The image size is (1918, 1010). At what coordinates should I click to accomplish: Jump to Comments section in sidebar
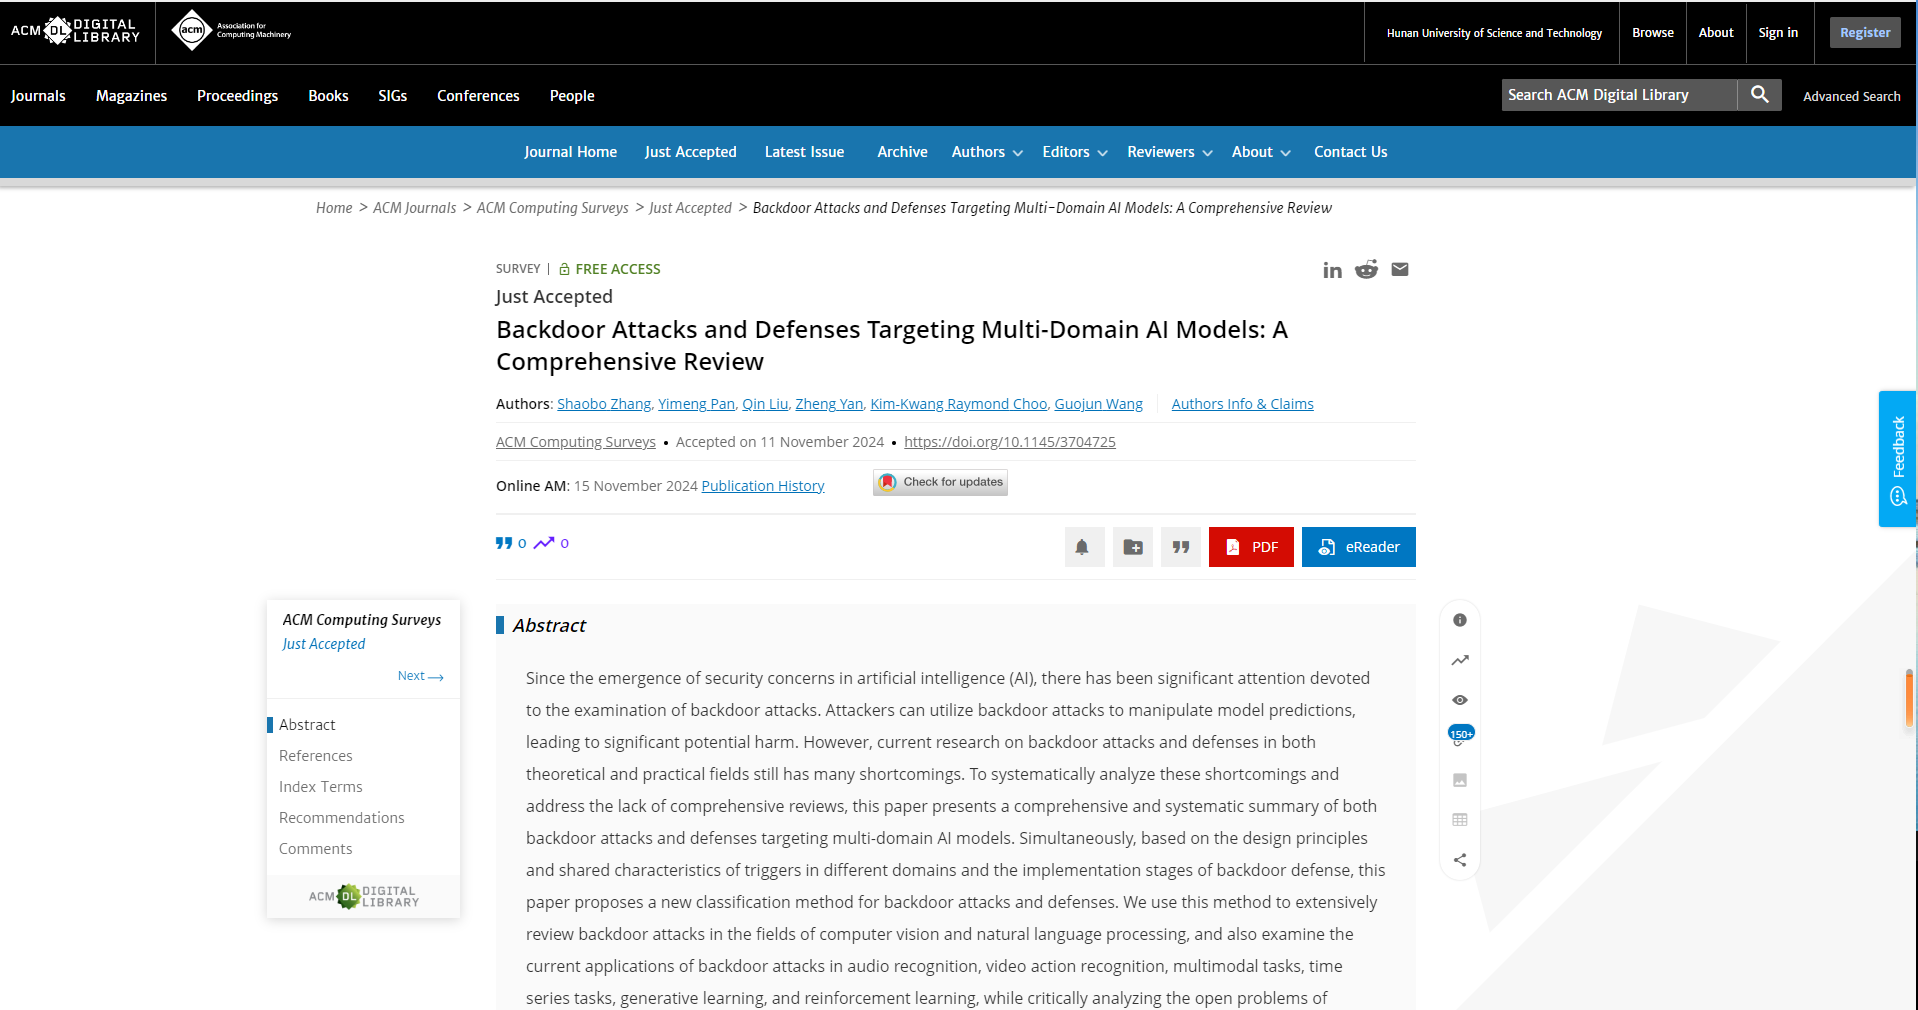315,849
